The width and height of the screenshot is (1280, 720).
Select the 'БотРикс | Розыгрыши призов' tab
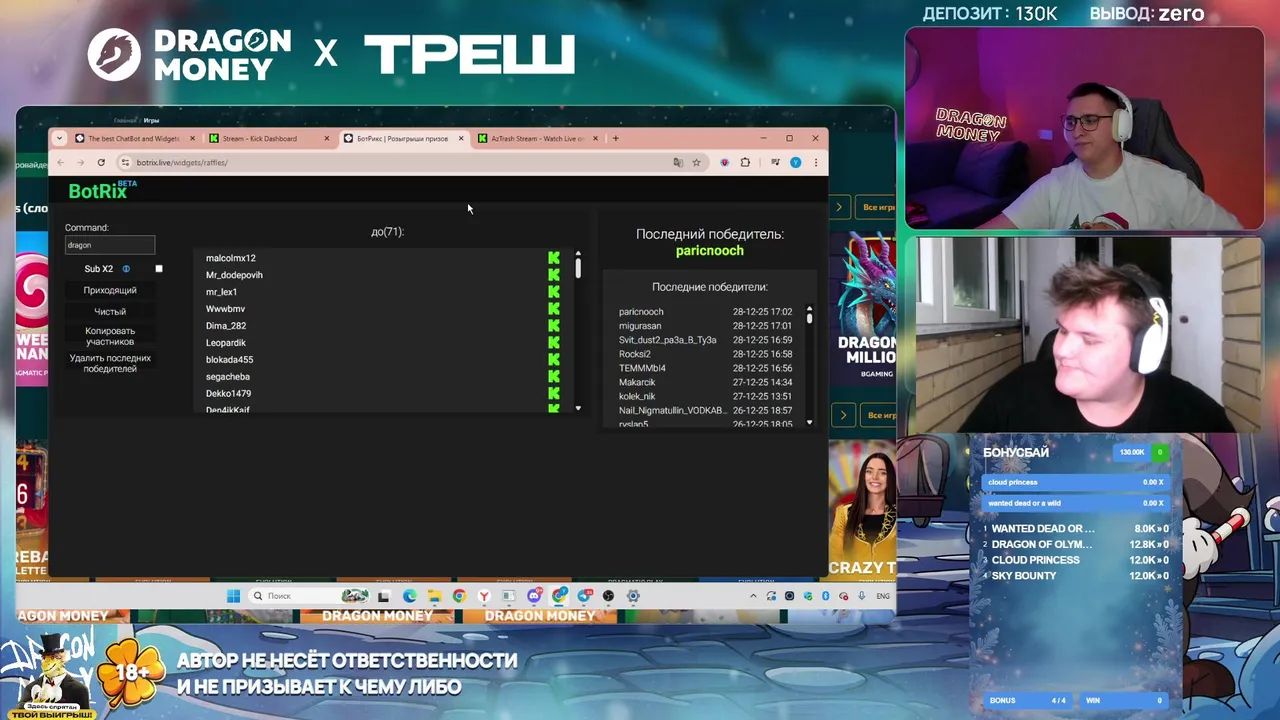[402, 138]
